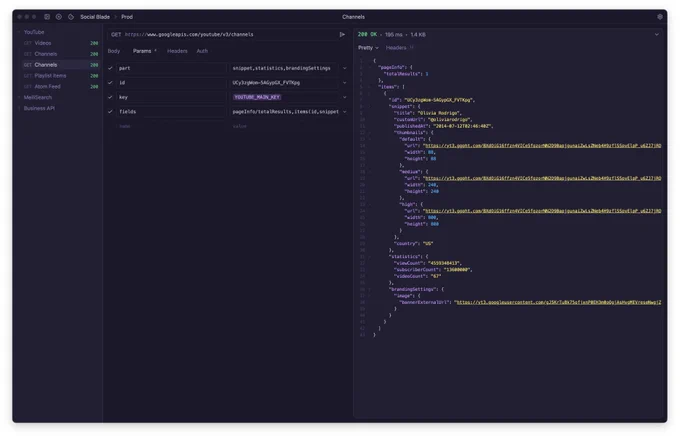Click the 200 OK response status
Image resolution: width=680 pixels, height=438 pixels.
click(367, 34)
